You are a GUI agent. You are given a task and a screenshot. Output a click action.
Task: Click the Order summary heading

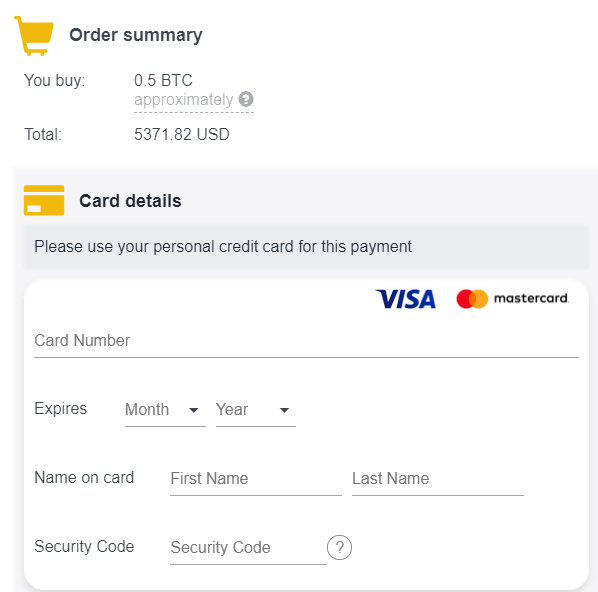(x=136, y=35)
